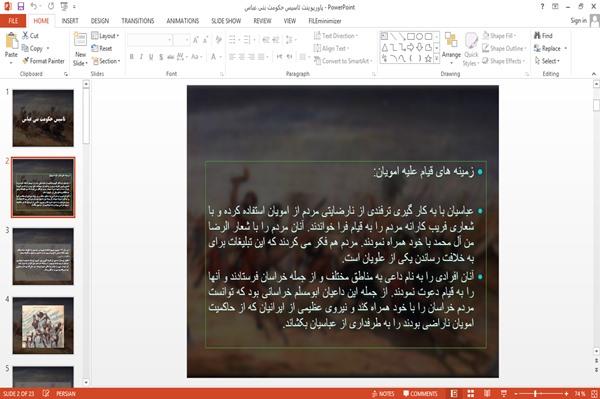This screenshot has height=399, width=600.
Task: Click the Paste clipboard icon
Action: pos(11,41)
